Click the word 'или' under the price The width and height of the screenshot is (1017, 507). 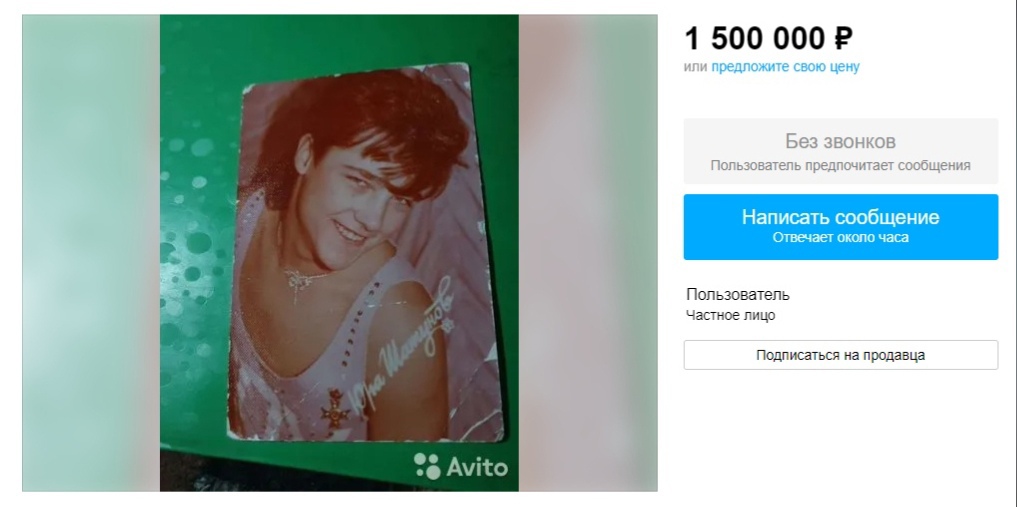coord(696,66)
